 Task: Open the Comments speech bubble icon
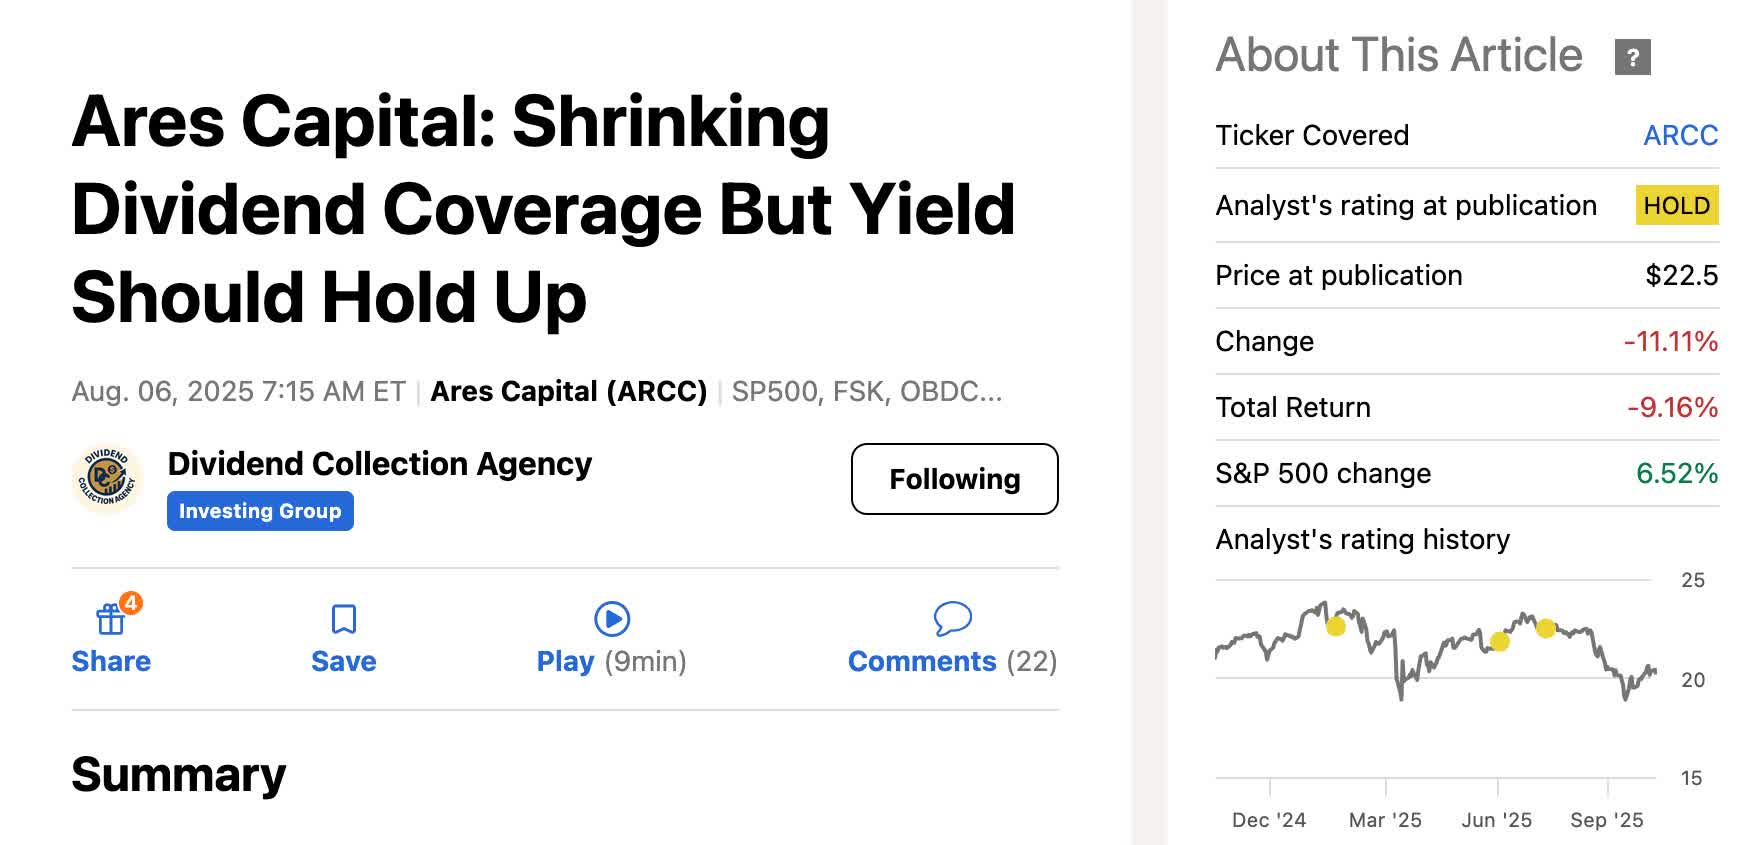coord(952,619)
